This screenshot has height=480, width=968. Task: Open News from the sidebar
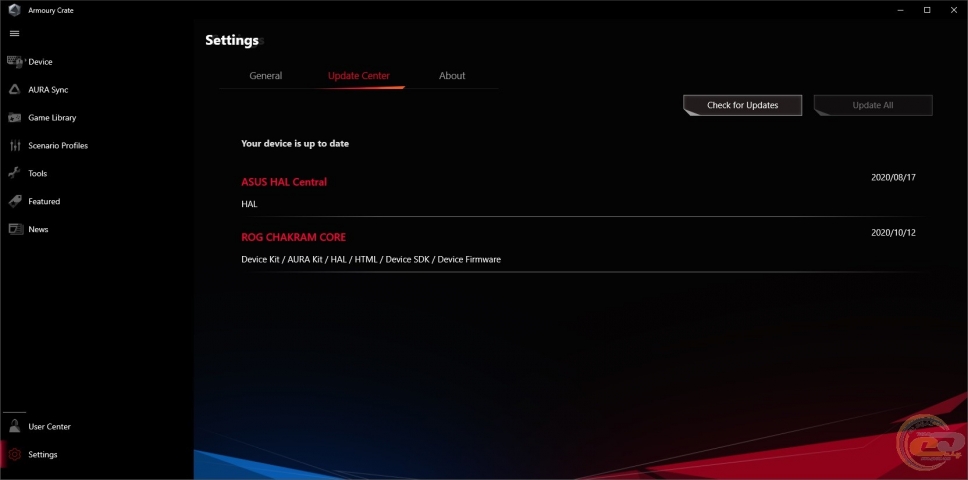[38, 230]
